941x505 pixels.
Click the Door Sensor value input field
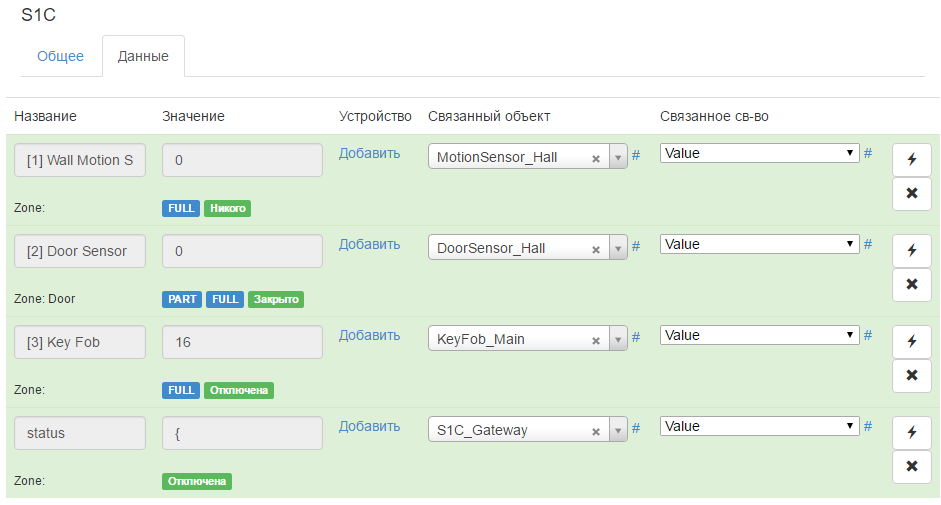(242, 251)
